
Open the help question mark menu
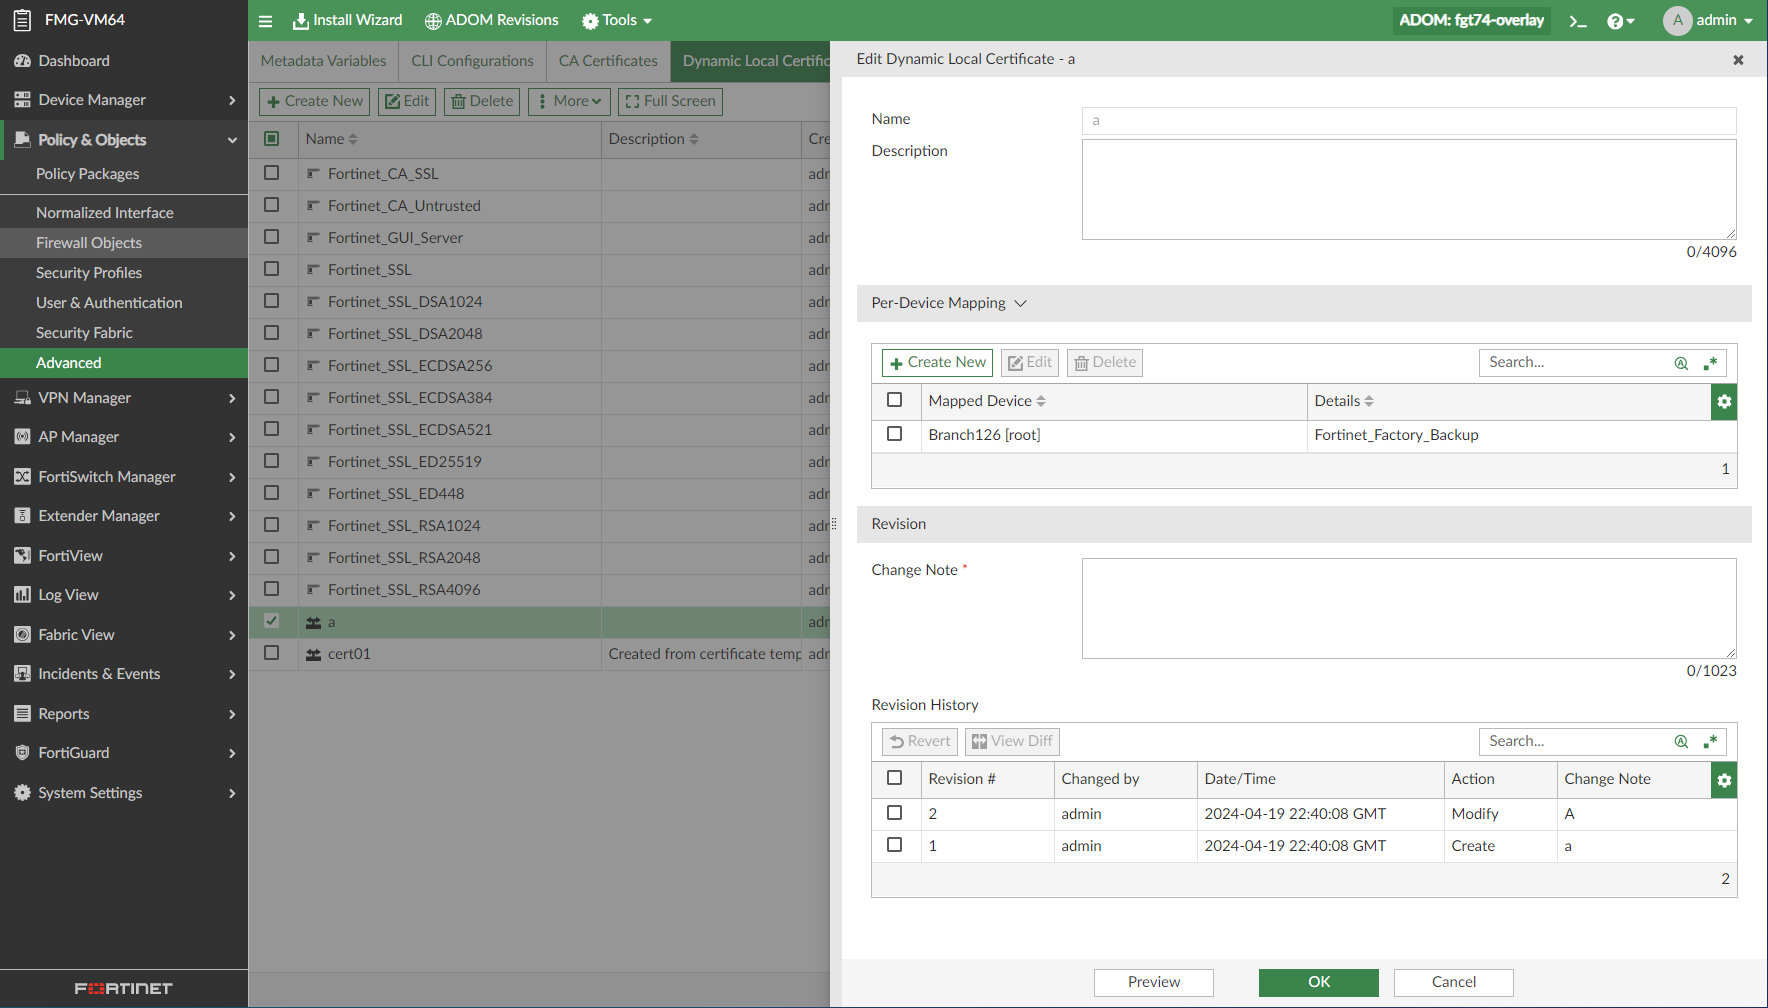click(1620, 21)
